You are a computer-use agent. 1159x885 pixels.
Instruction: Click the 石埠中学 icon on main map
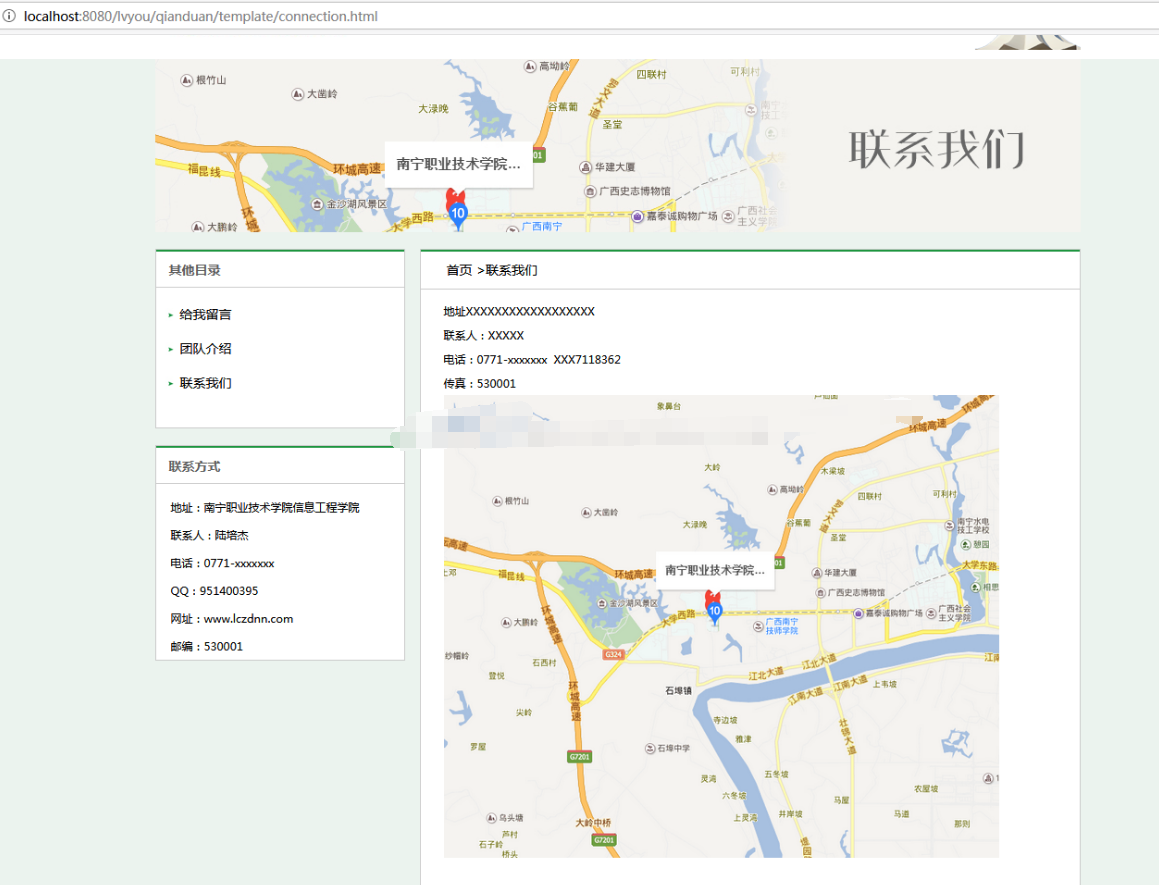pos(650,748)
